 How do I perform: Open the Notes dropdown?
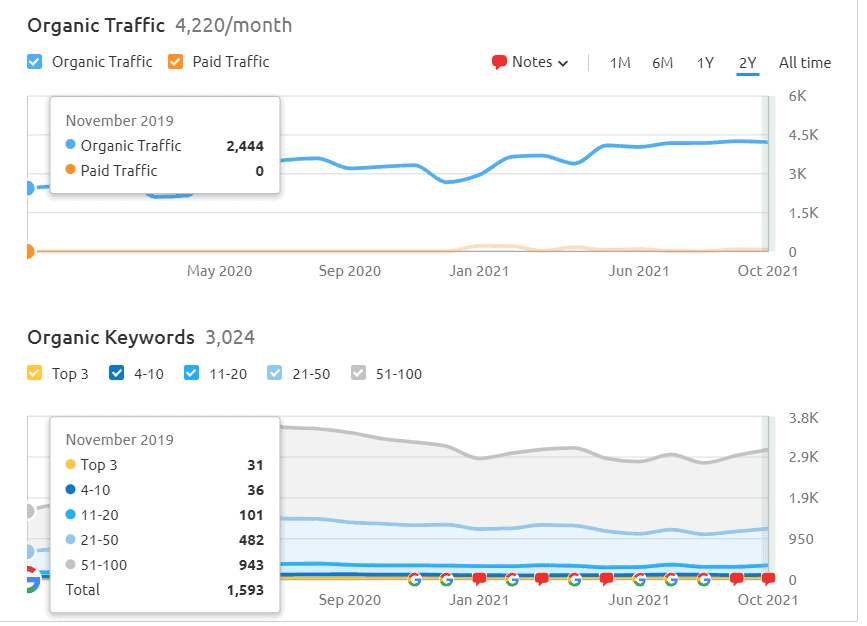(530, 62)
